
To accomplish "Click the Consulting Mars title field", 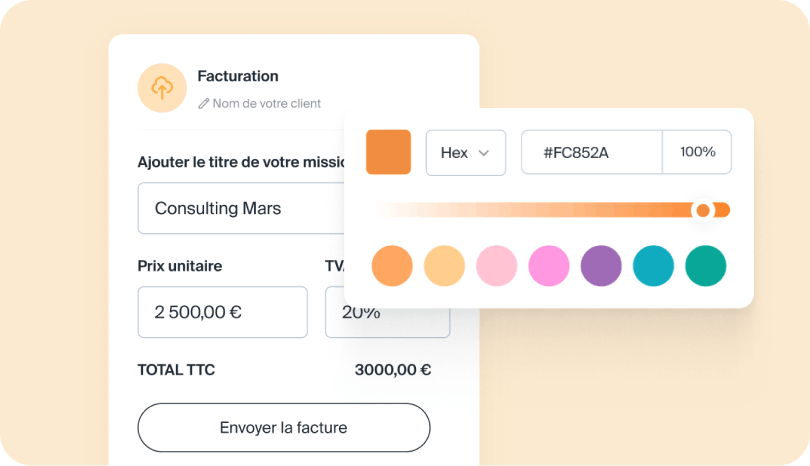I will [x=240, y=209].
